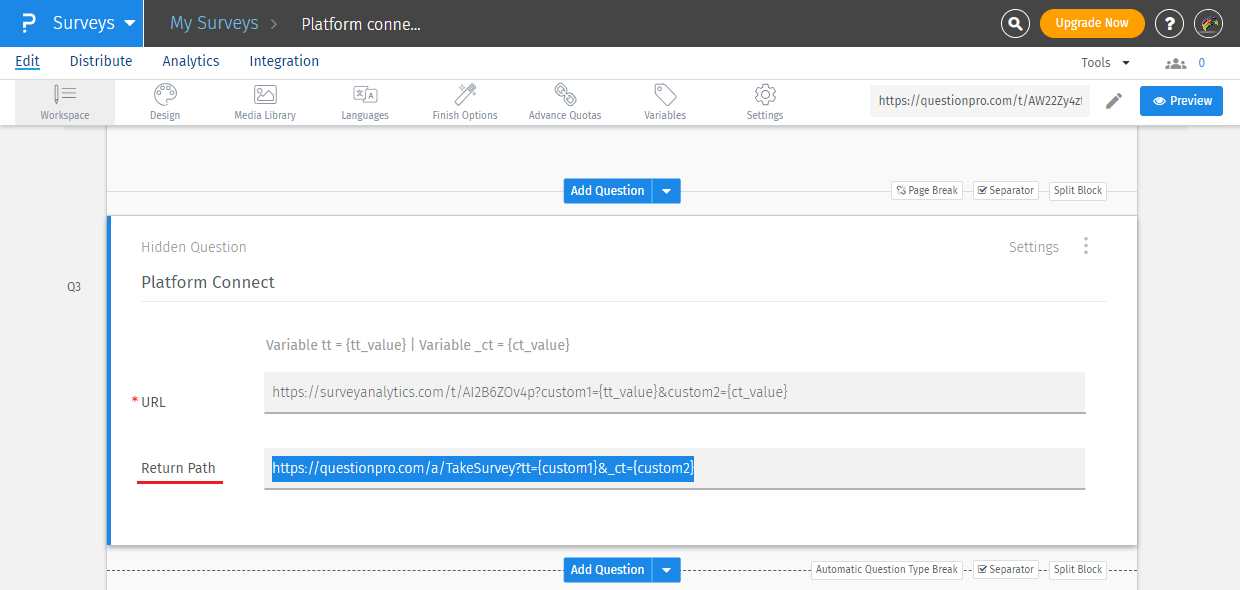Open the Languages tool
Image resolution: width=1240 pixels, height=590 pixels.
click(x=365, y=101)
